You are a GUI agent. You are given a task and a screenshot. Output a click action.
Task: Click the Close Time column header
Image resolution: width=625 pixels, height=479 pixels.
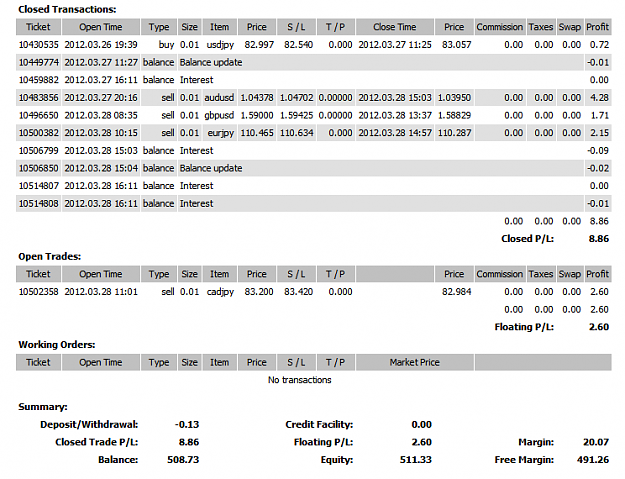point(395,27)
